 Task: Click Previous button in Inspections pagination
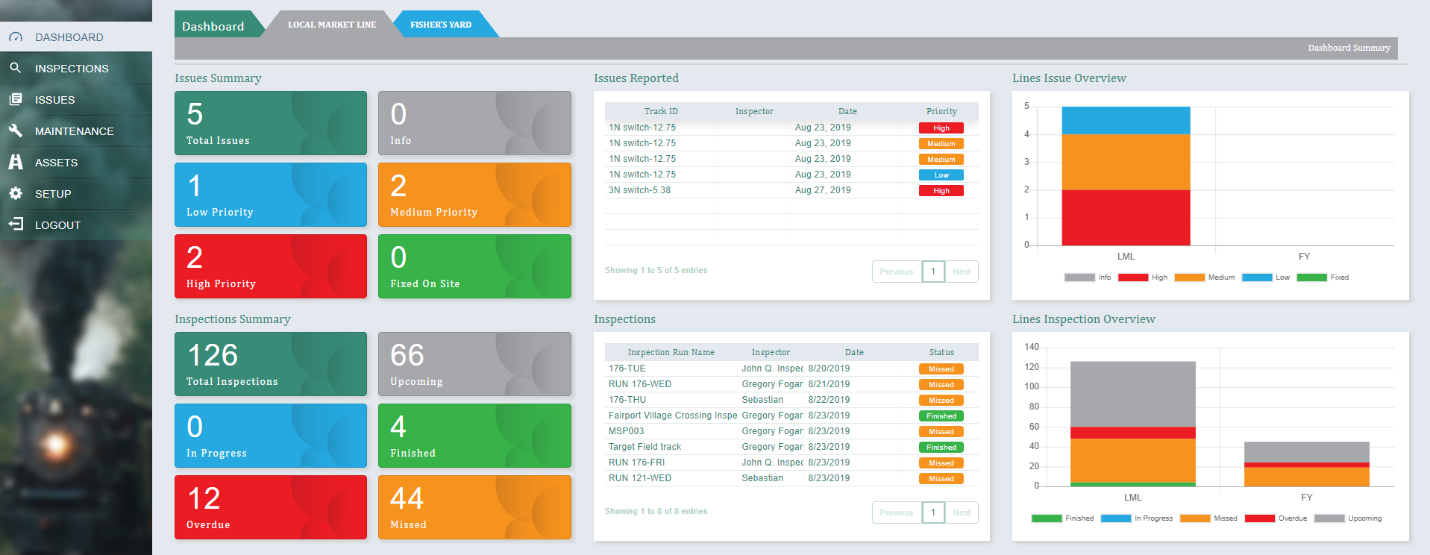897,512
